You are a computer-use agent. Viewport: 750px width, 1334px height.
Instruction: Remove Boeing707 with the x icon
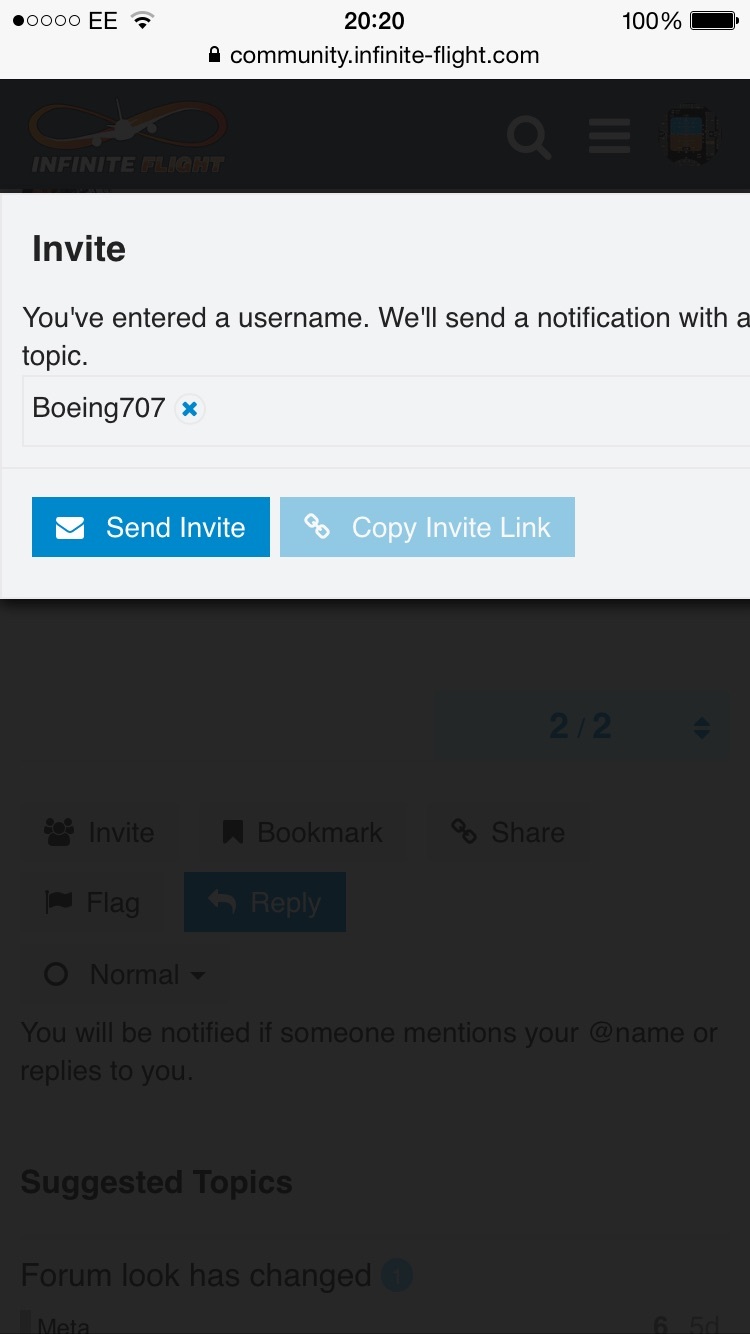(x=189, y=409)
